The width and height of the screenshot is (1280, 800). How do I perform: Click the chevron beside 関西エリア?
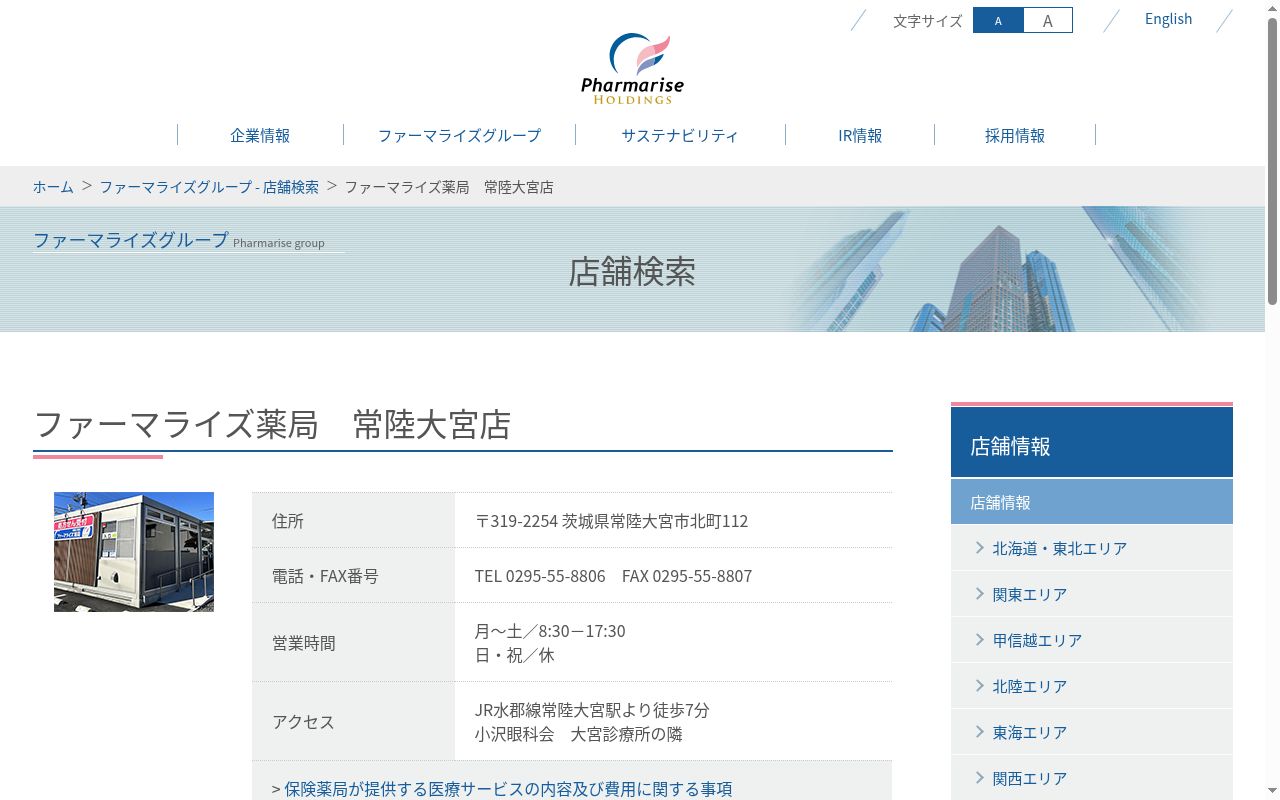coord(980,777)
